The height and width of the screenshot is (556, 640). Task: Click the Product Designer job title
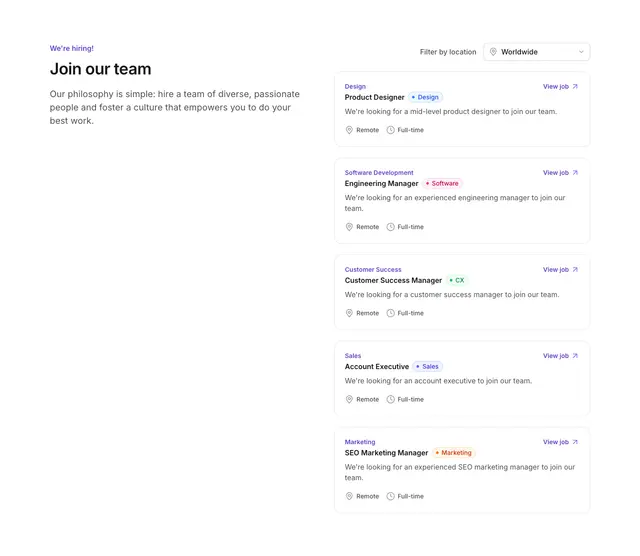(374, 97)
